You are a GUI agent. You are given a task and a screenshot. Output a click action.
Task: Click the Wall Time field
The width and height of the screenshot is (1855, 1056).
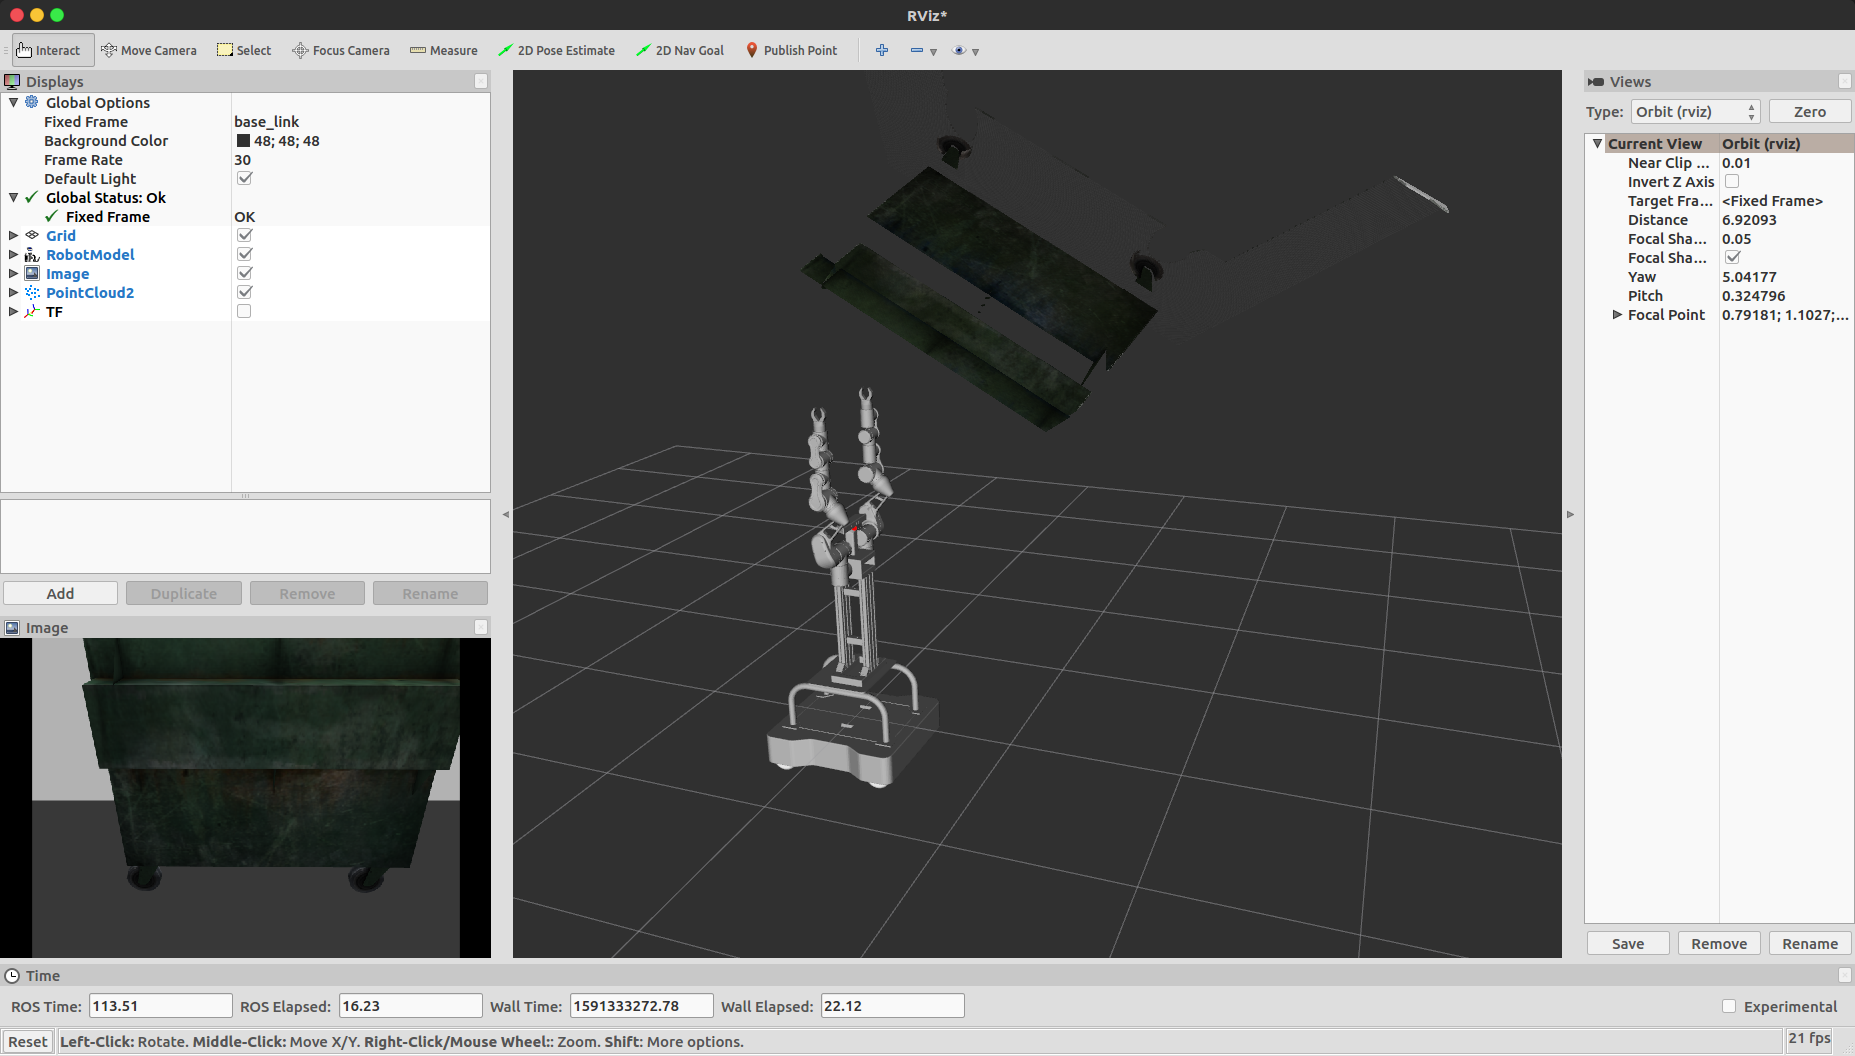click(x=641, y=1006)
